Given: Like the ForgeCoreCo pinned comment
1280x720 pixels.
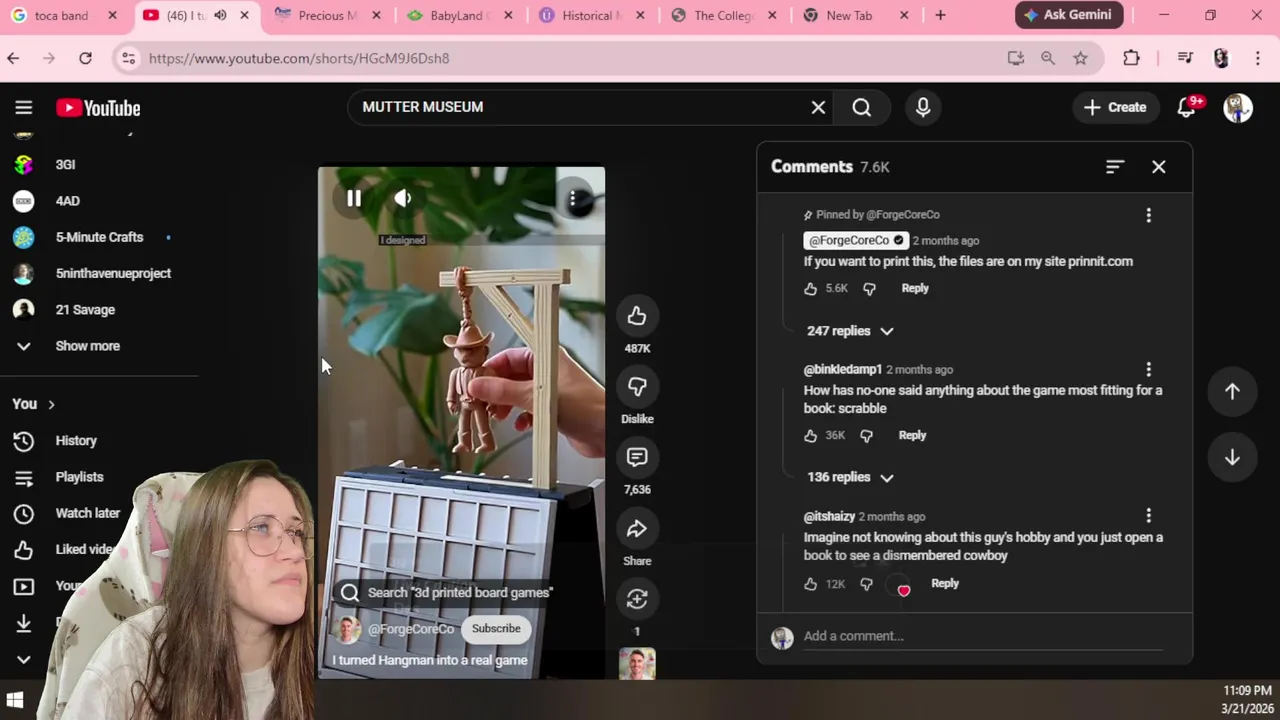Looking at the screenshot, I should click(811, 288).
